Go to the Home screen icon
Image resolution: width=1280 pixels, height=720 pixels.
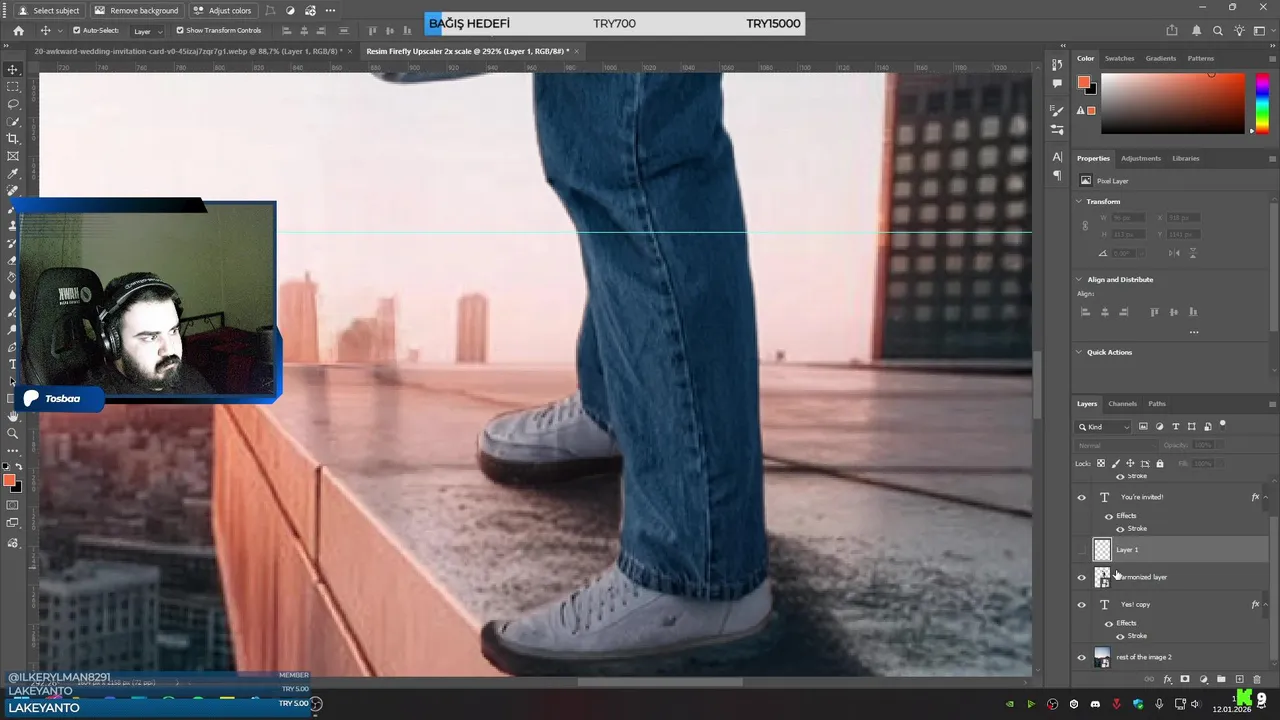pos(18,31)
